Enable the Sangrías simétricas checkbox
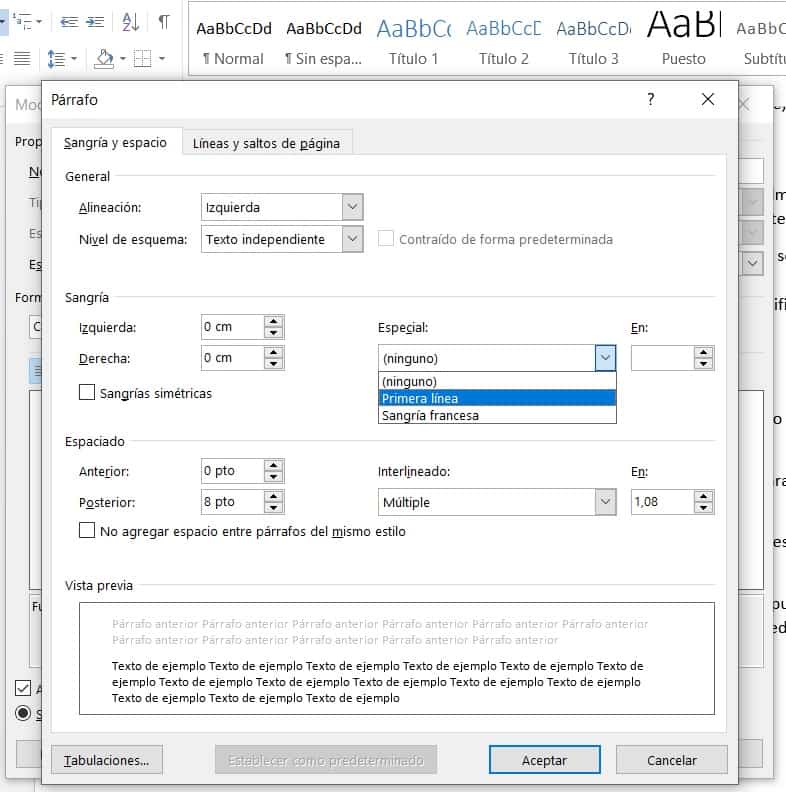The width and height of the screenshot is (786, 792). click(87, 393)
